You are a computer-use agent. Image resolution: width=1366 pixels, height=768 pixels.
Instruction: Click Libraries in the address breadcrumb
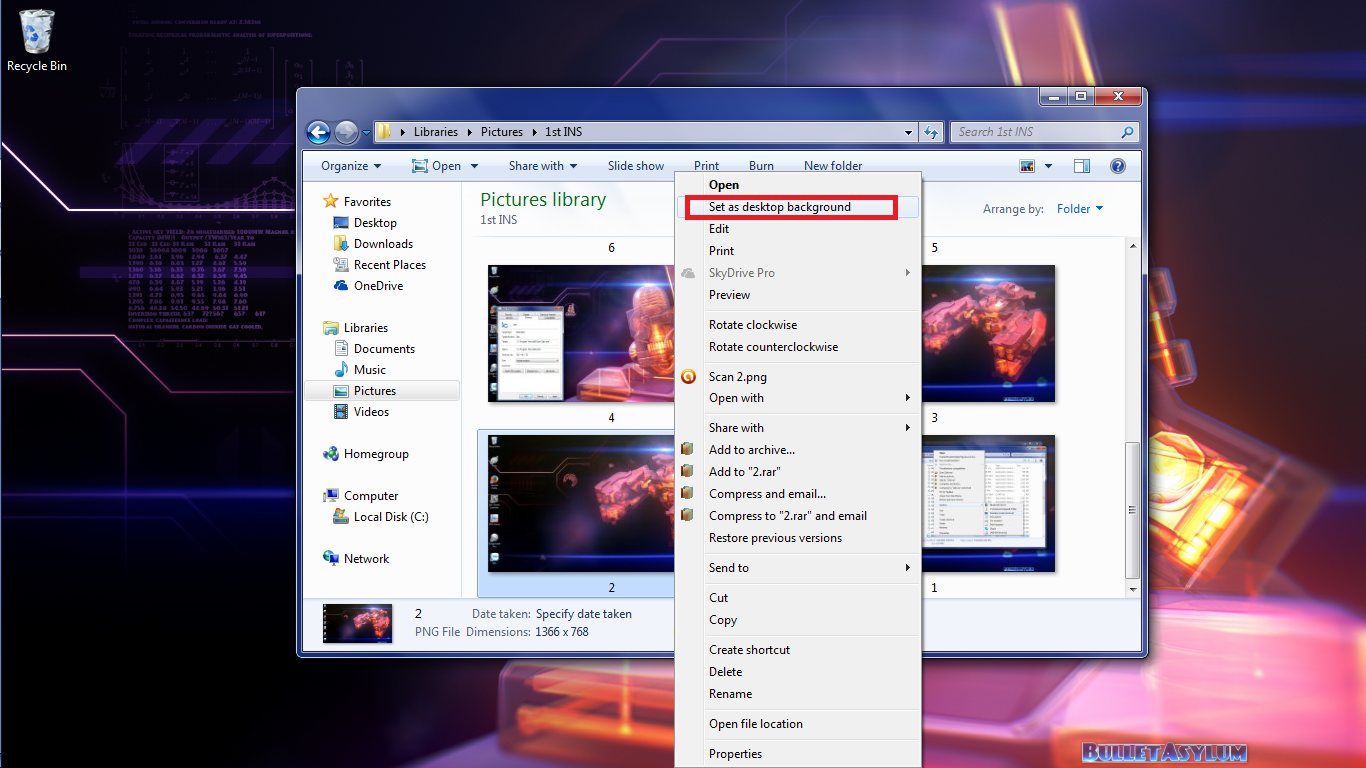point(436,132)
